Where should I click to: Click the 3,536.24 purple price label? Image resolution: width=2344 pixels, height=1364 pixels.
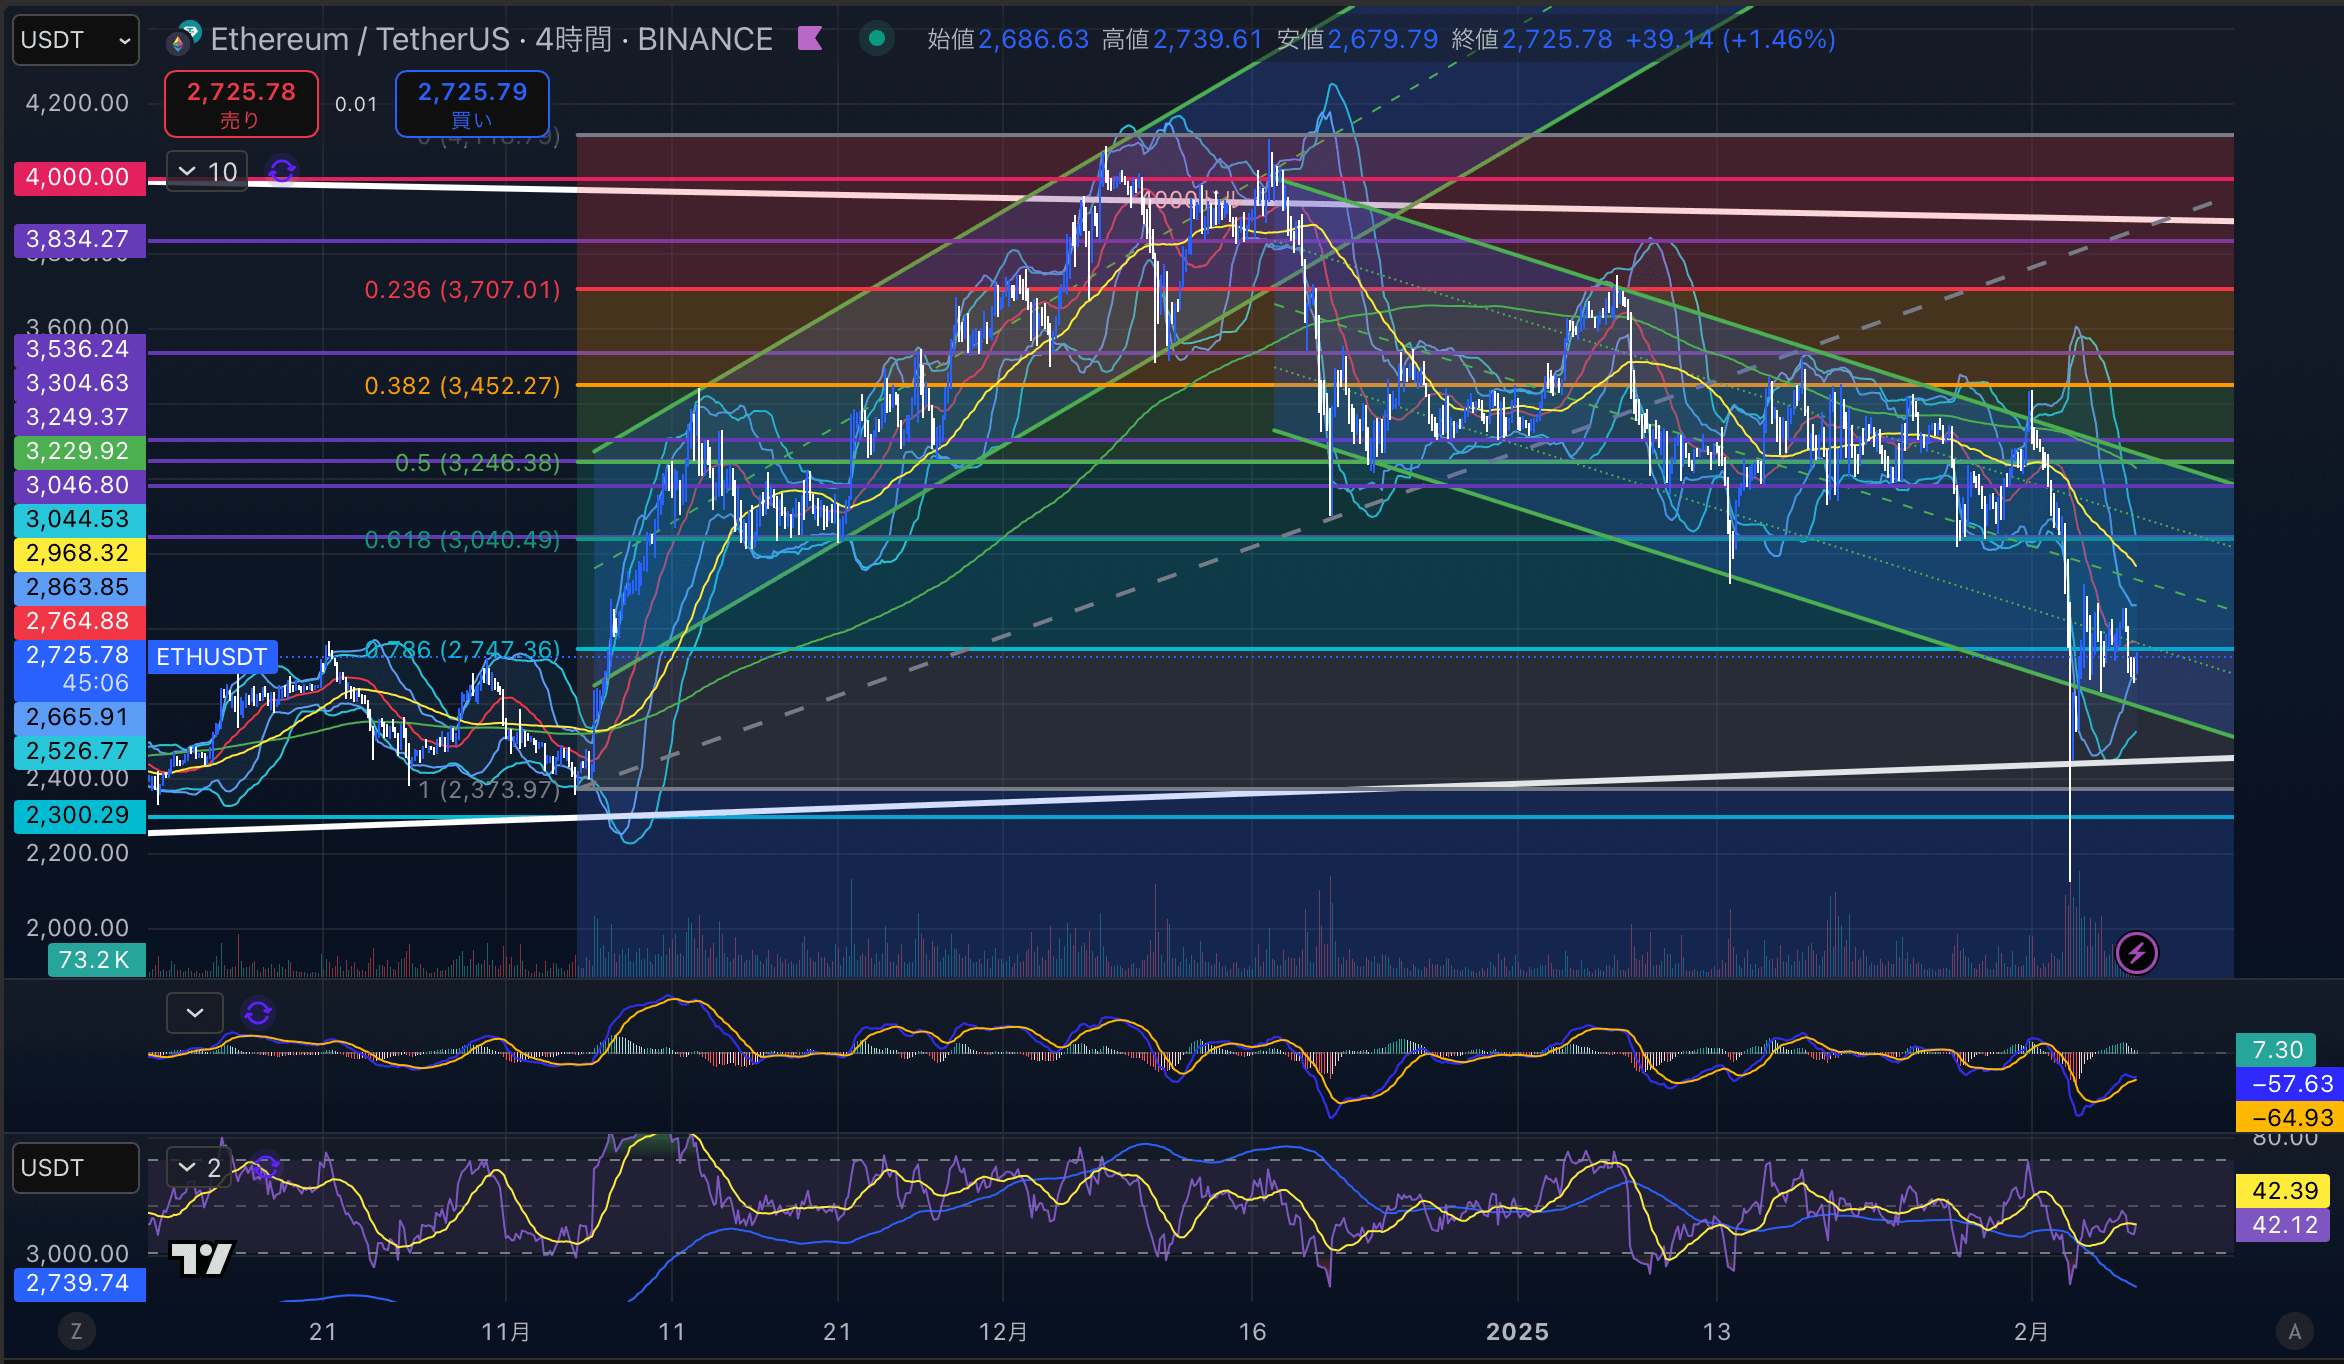pos(79,349)
